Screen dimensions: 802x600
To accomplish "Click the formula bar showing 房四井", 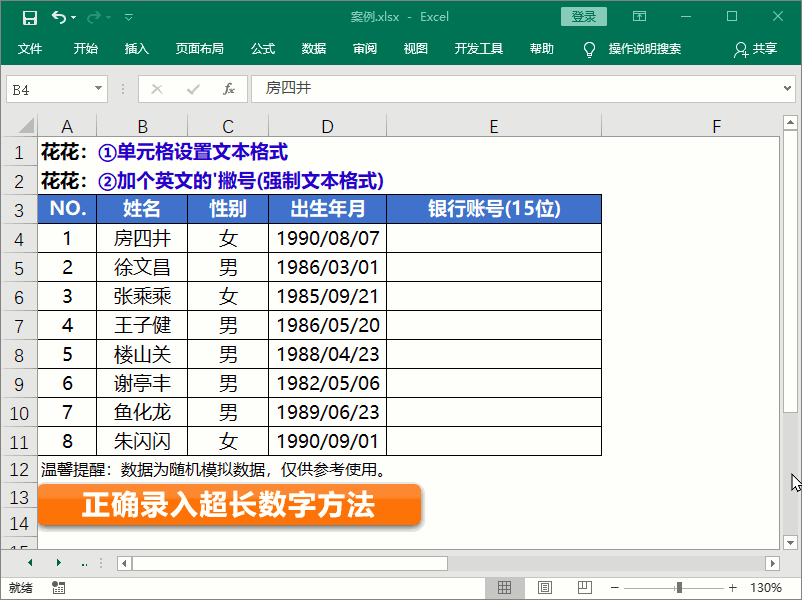I will pos(517,89).
